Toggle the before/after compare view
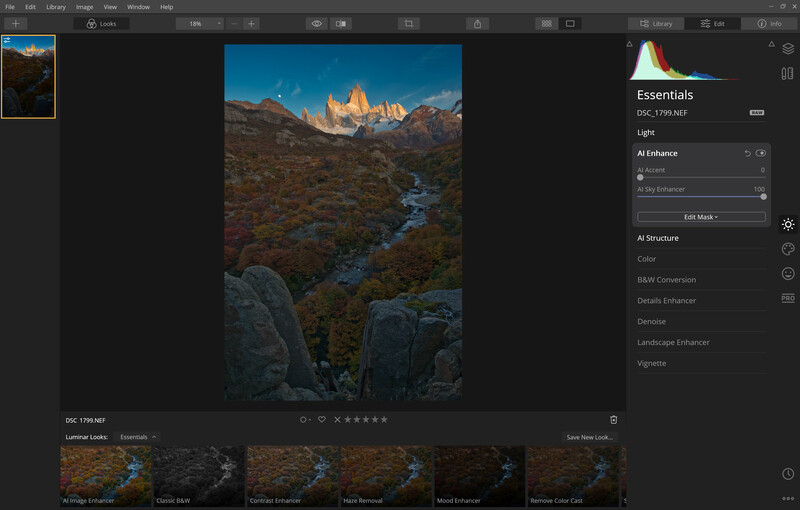 (341, 23)
